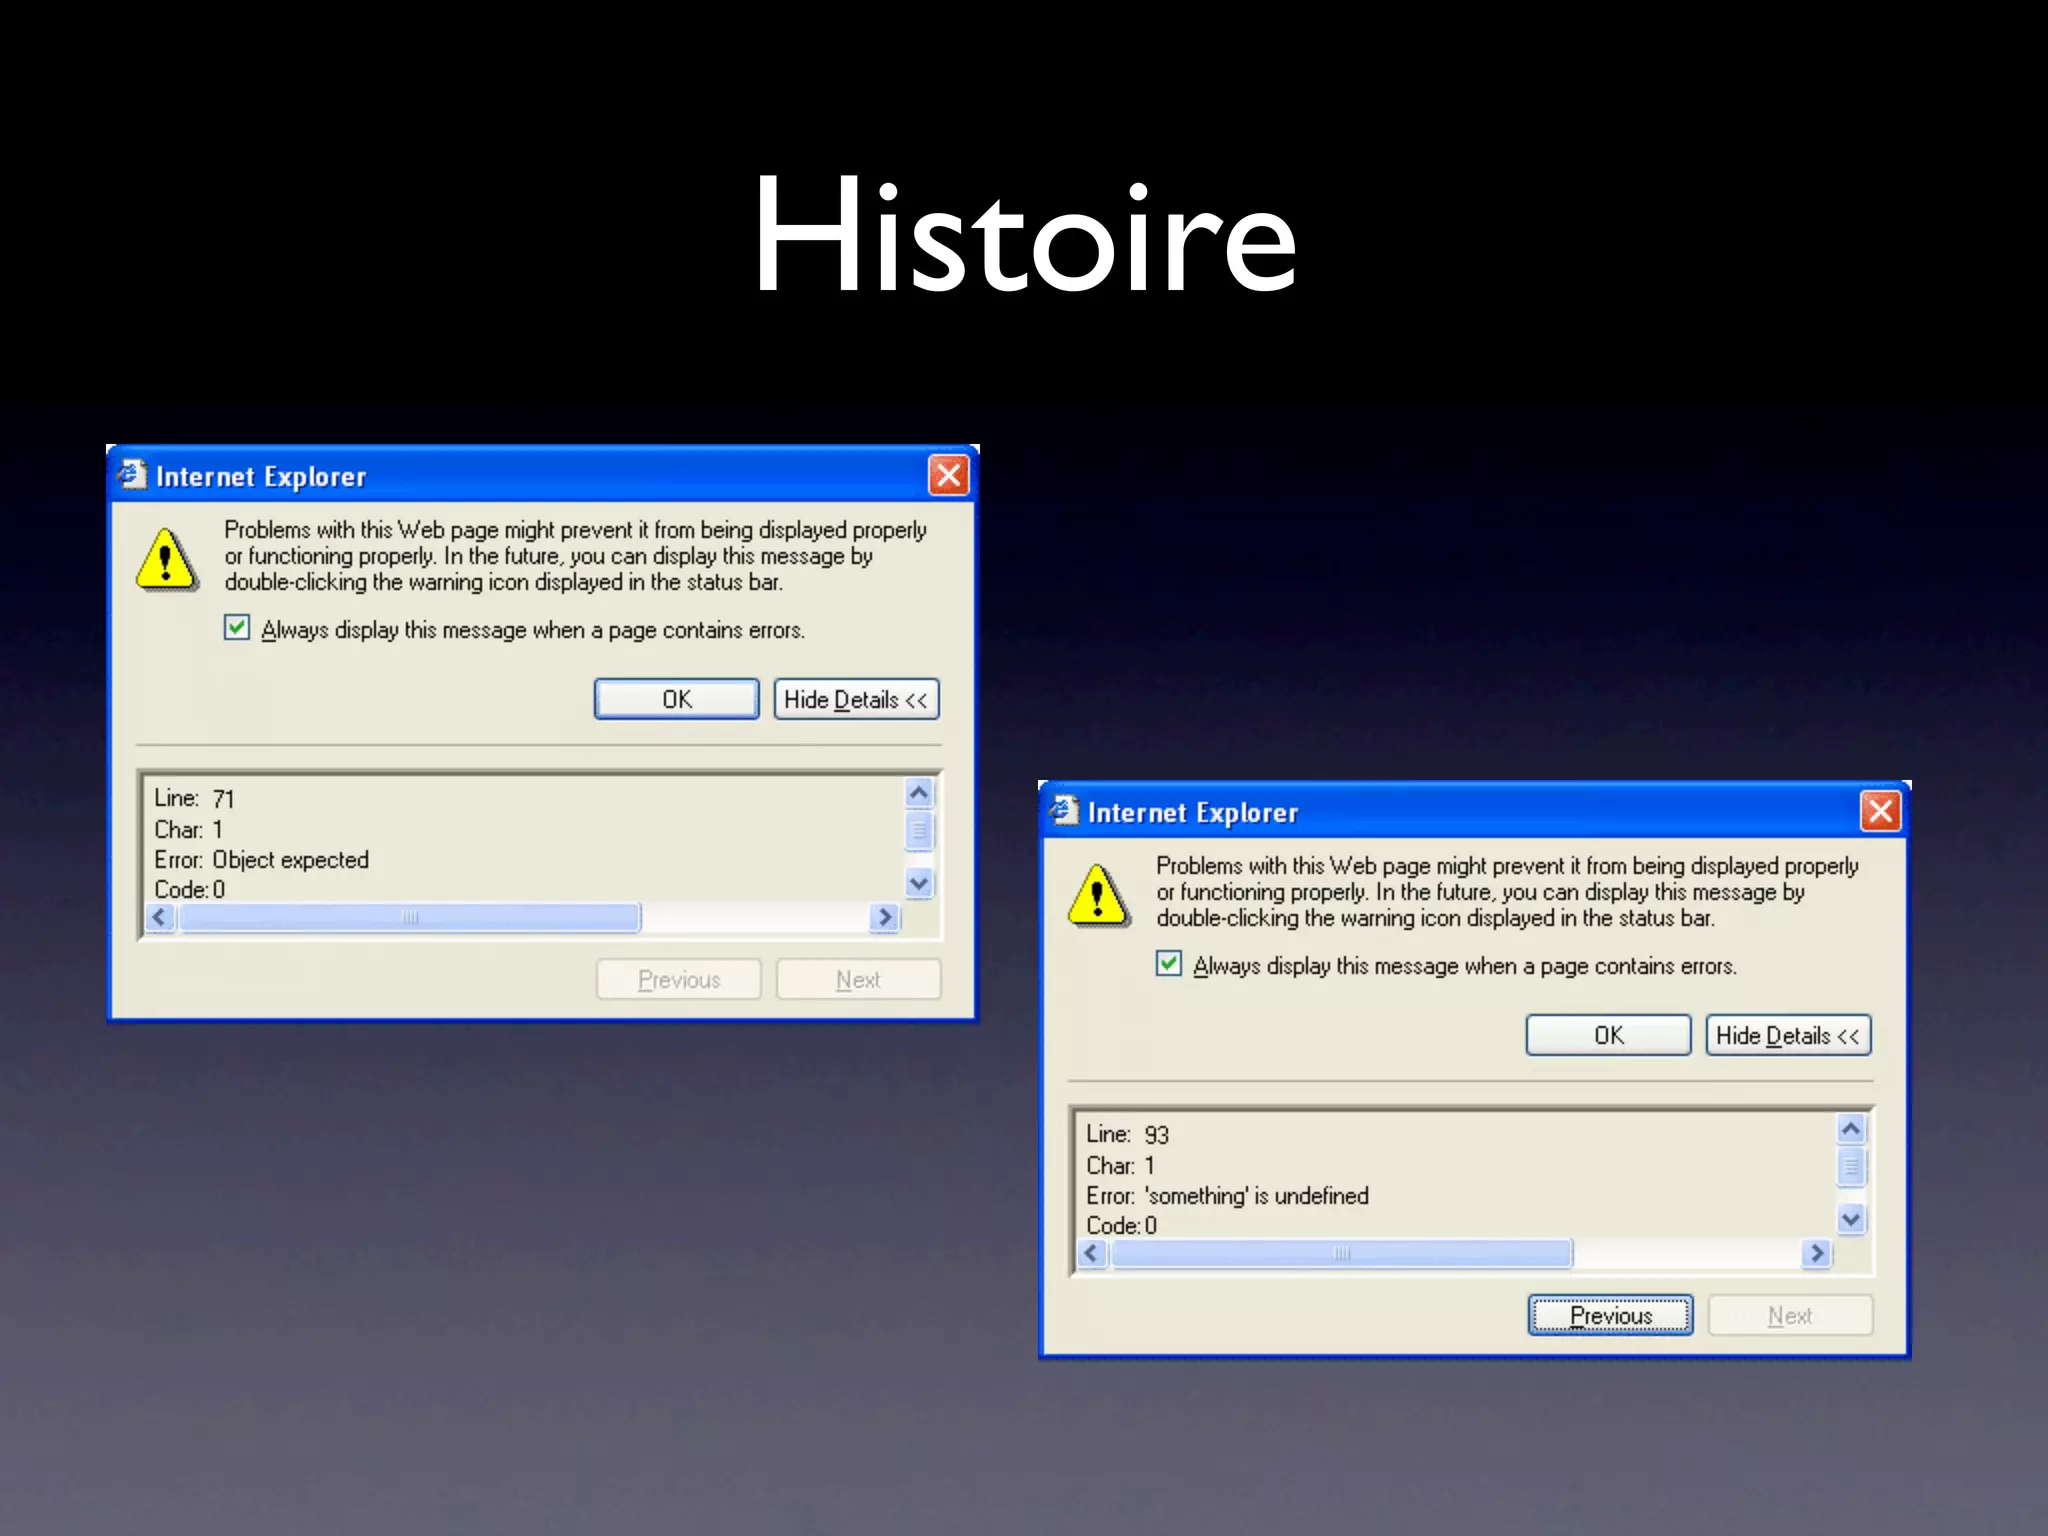Click the 'Code: 0' text in the Line 71 dialog

190,890
